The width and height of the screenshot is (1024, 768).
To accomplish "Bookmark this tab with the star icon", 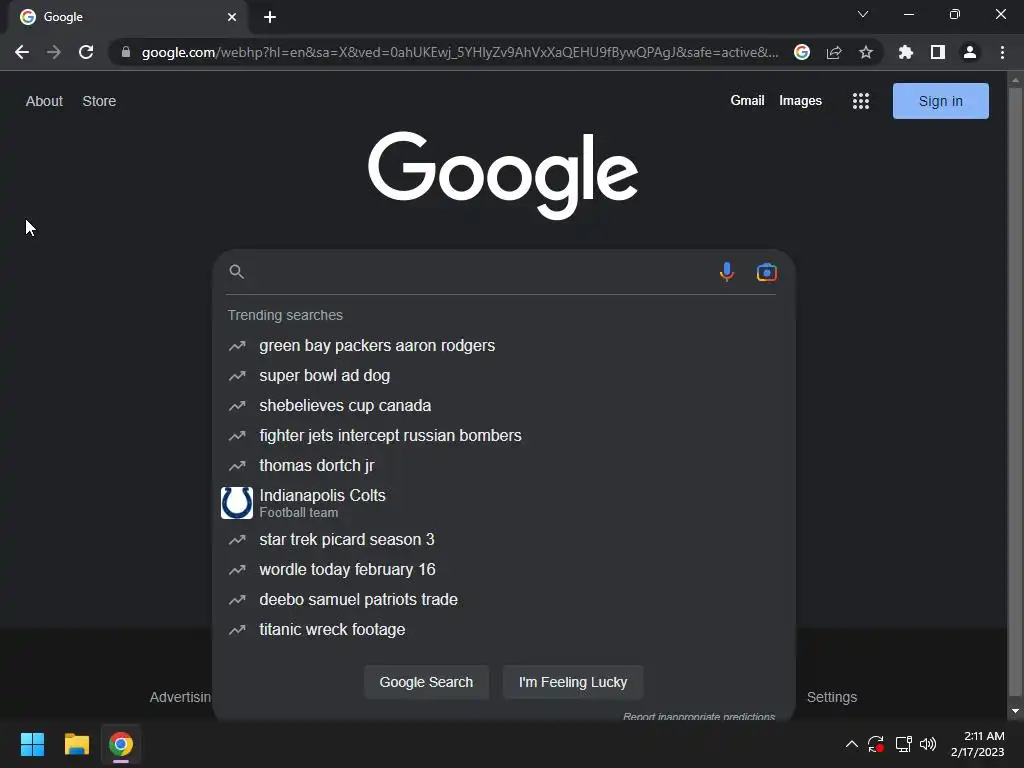I will coord(866,52).
